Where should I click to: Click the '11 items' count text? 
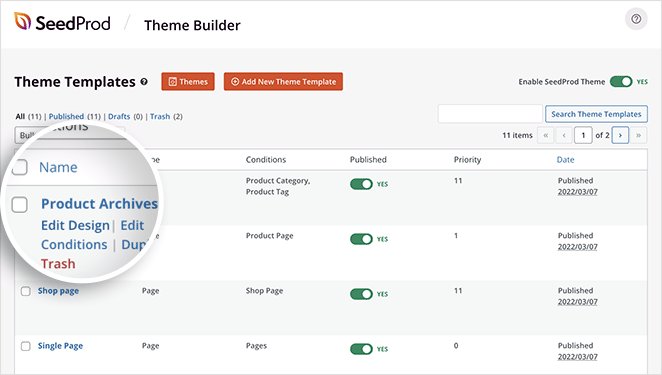click(517, 135)
